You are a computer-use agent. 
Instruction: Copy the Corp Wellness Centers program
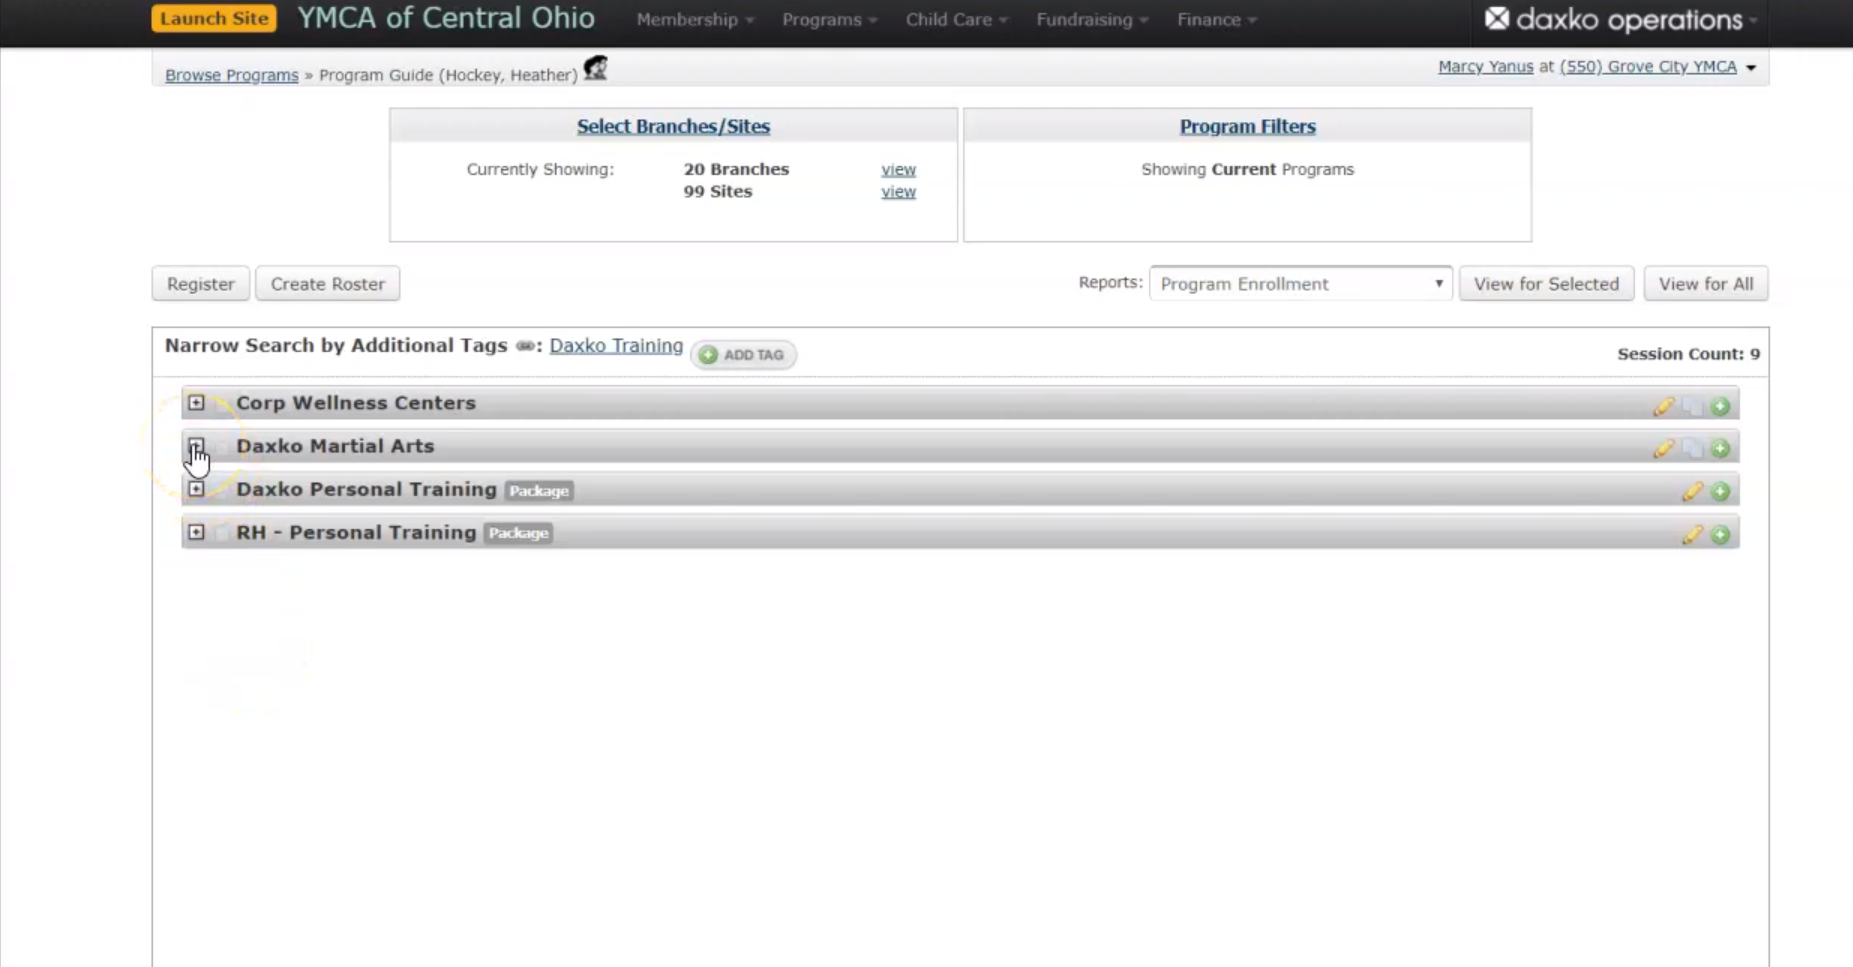pos(1692,406)
